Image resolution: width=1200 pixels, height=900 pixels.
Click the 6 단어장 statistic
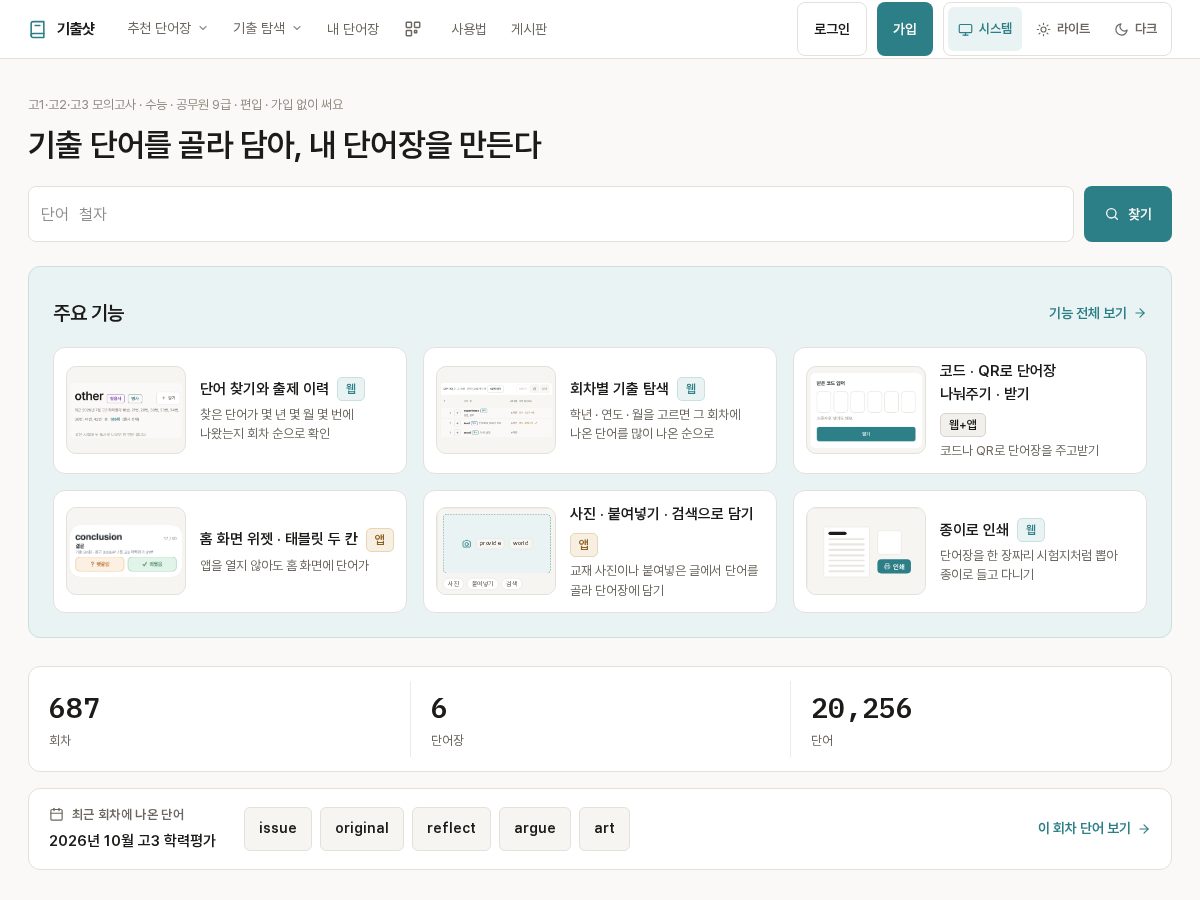point(600,719)
